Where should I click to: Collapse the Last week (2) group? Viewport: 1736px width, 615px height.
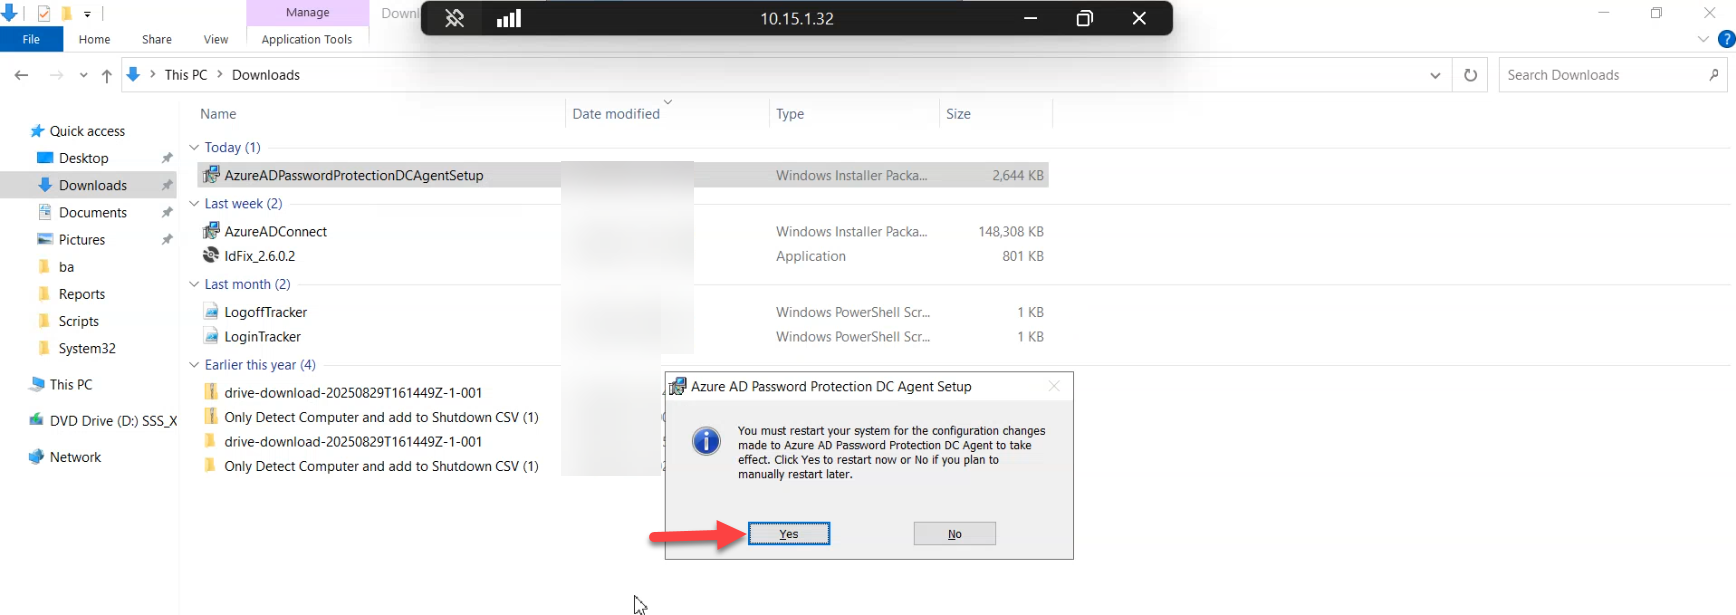pyautogui.click(x=194, y=203)
